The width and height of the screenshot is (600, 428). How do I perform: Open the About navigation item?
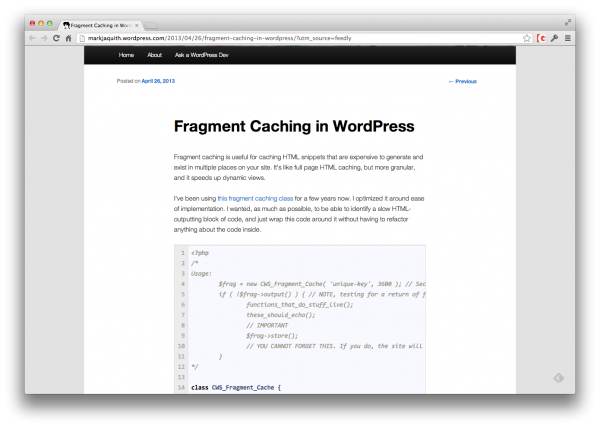(155, 55)
